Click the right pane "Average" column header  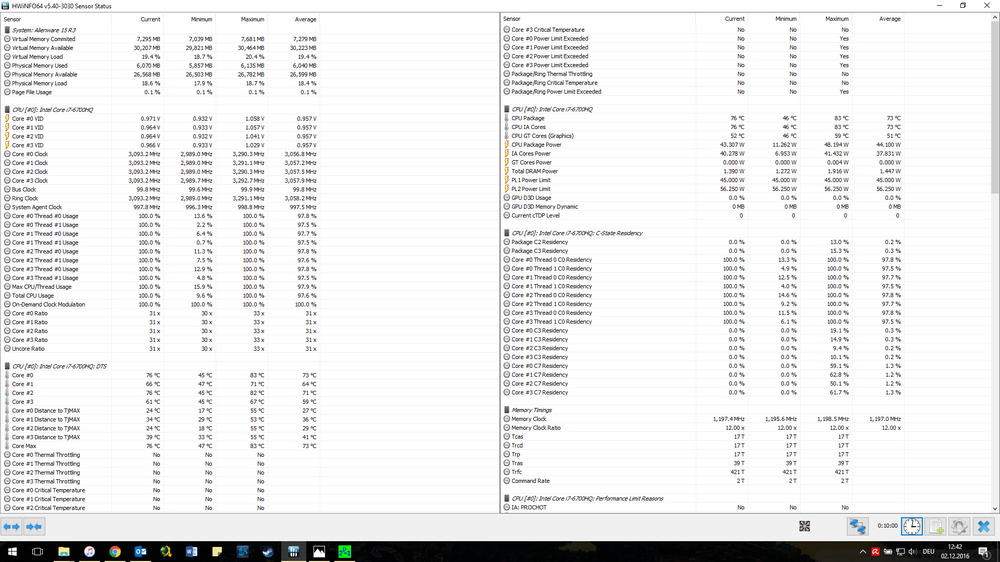889,19
